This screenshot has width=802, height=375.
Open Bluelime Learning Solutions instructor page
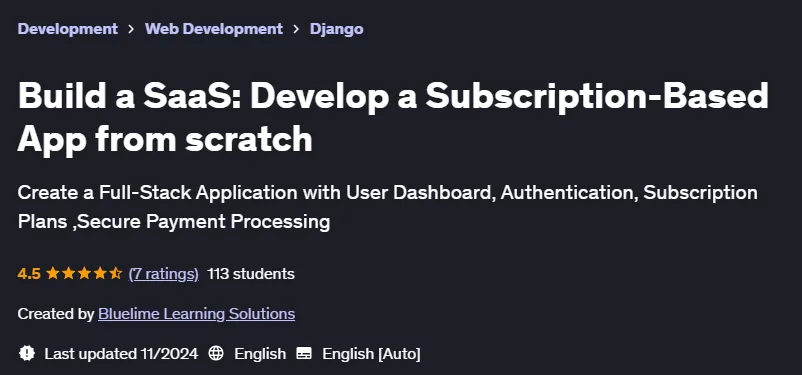pyautogui.click(x=196, y=314)
